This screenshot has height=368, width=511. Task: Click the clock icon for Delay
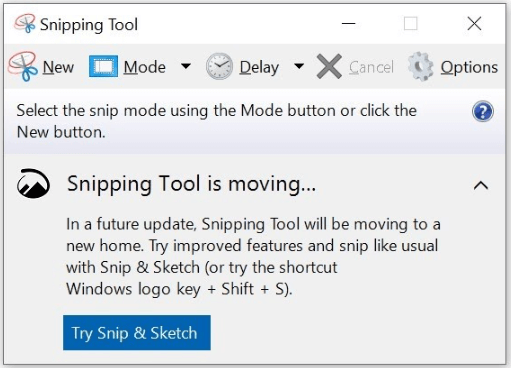tap(219, 66)
